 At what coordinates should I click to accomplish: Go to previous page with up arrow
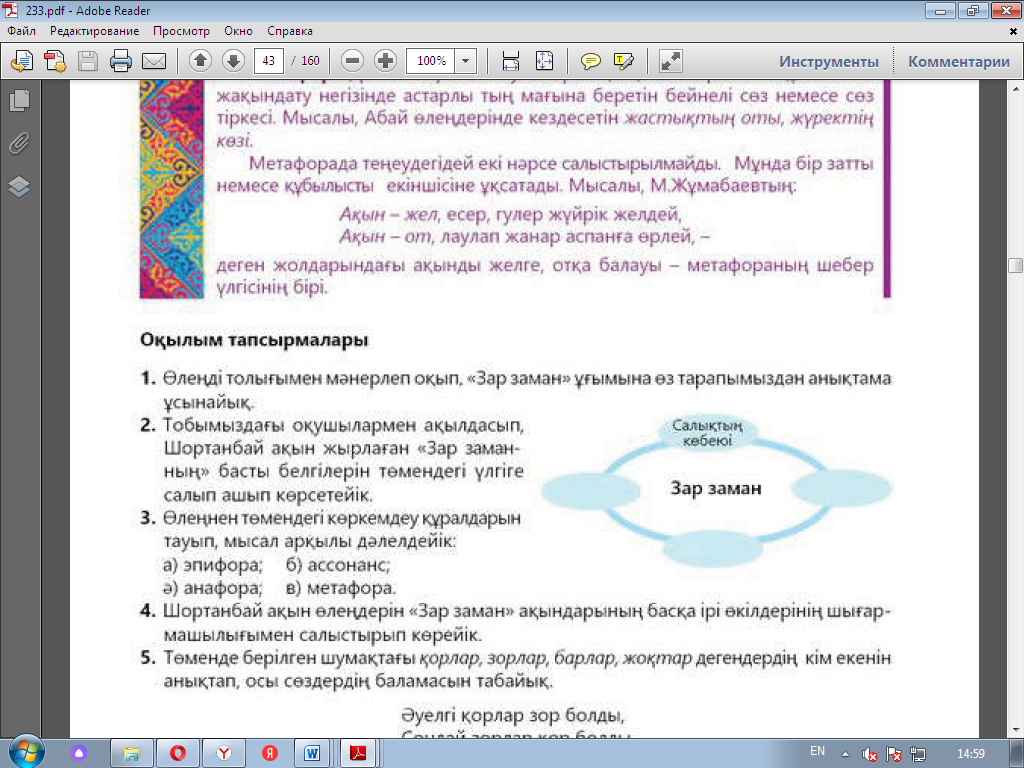coord(200,61)
